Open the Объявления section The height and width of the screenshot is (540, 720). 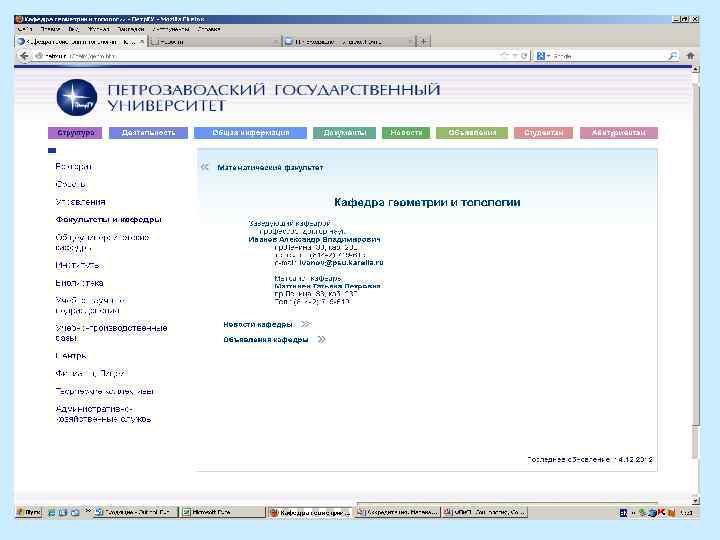tap(472, 133)
